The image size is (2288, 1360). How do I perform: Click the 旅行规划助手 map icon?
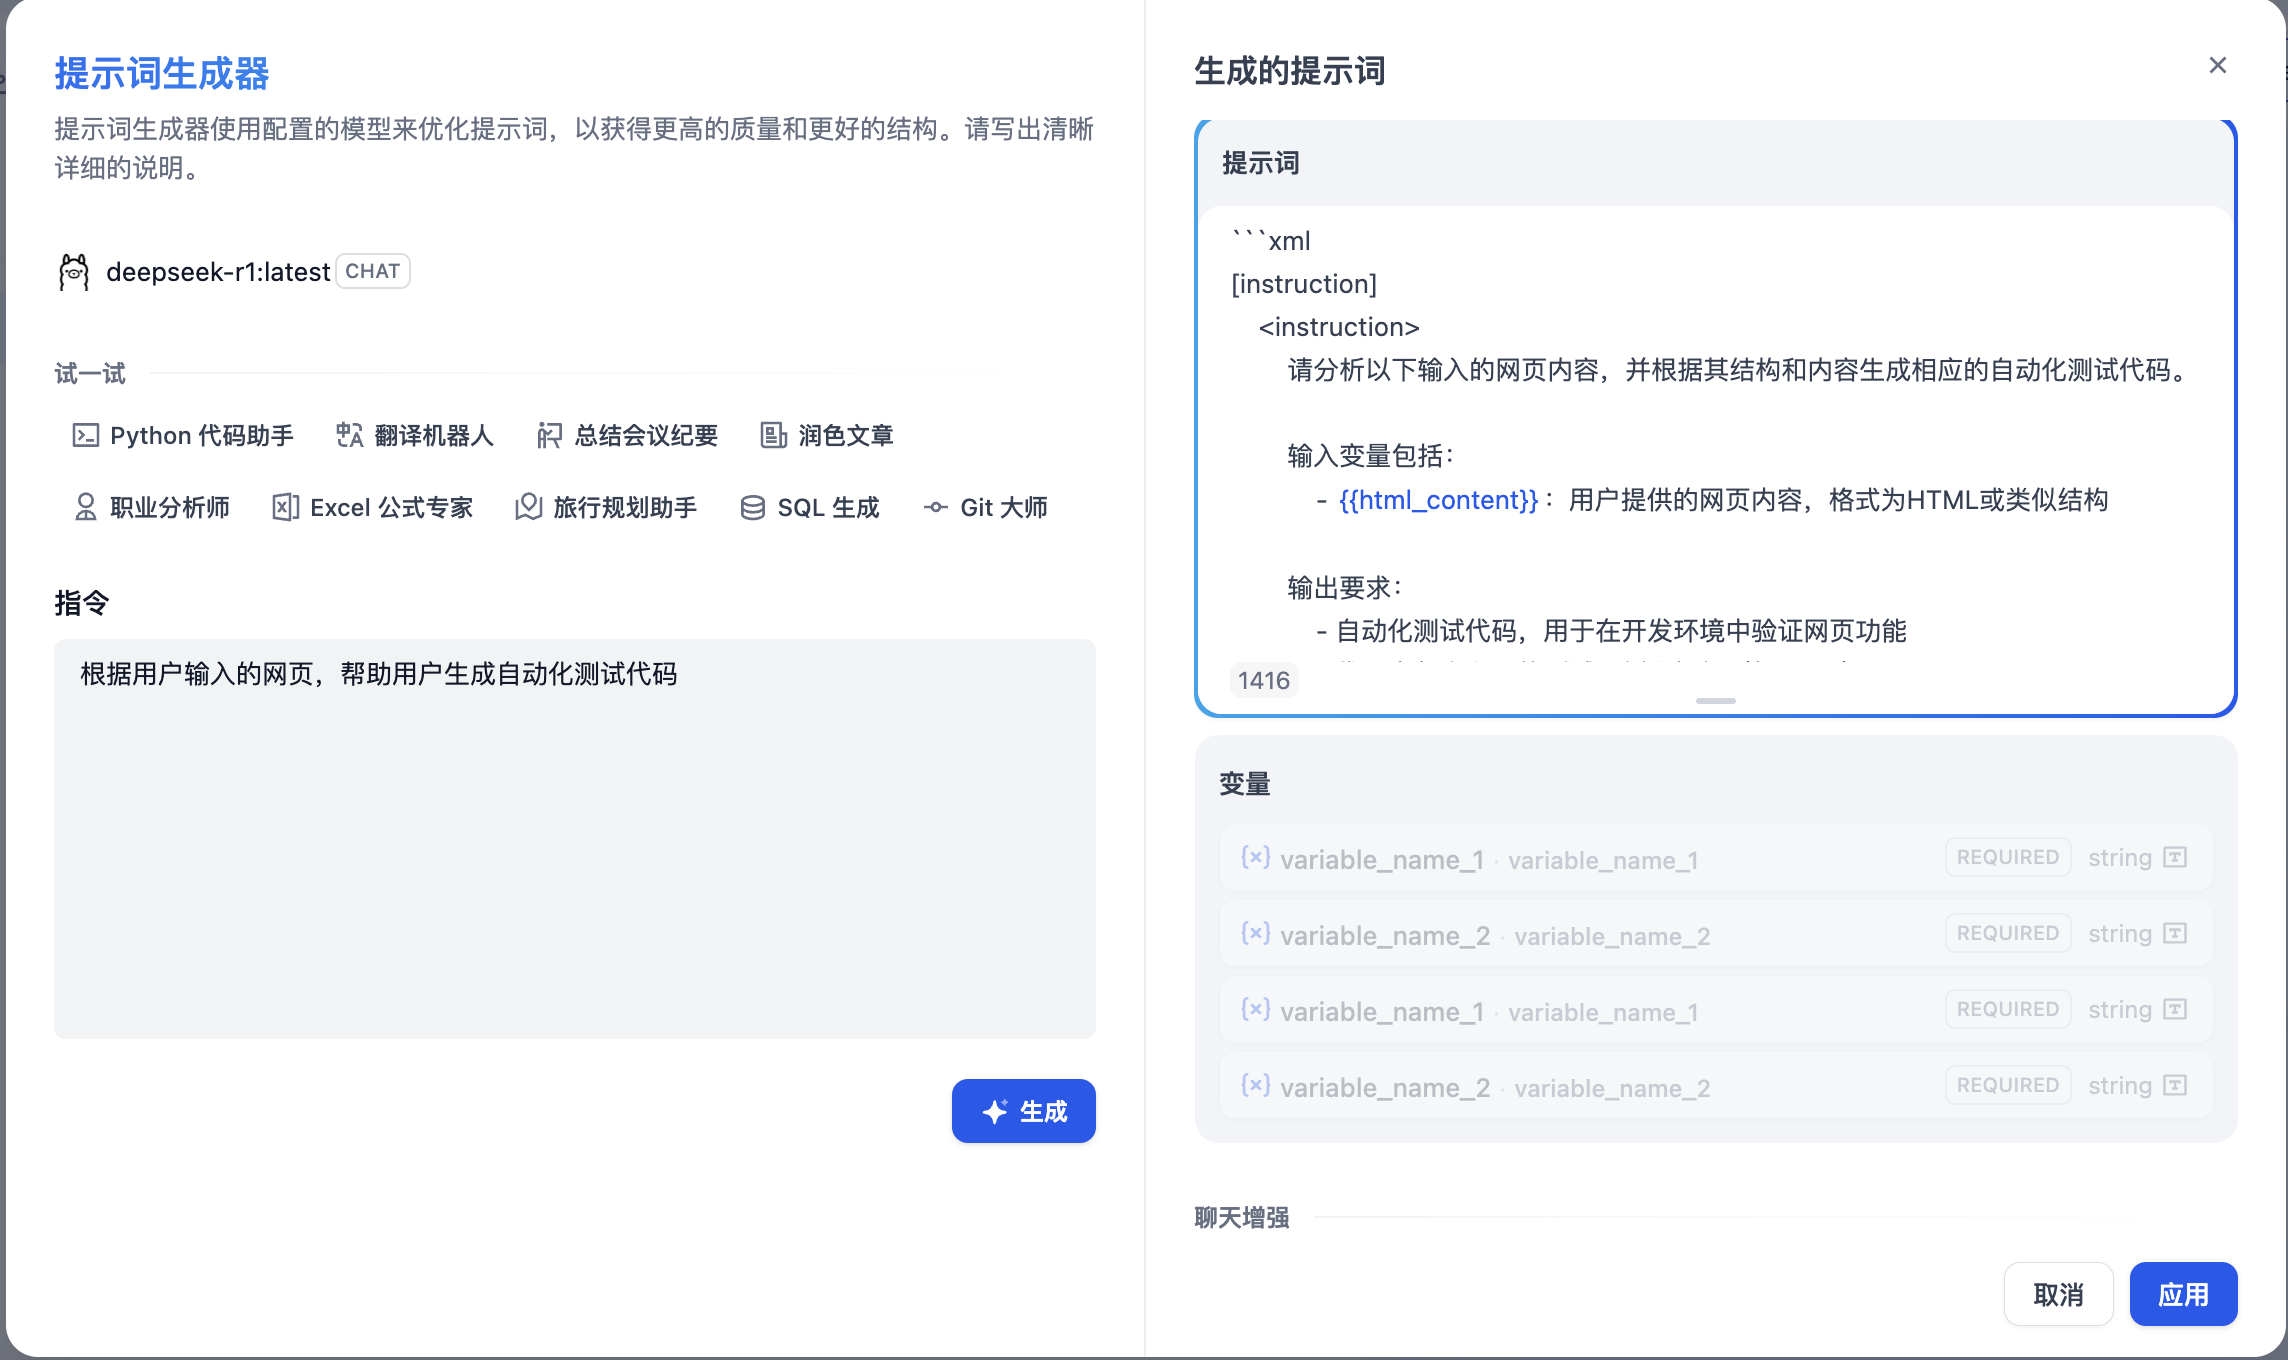coord(528,507)
